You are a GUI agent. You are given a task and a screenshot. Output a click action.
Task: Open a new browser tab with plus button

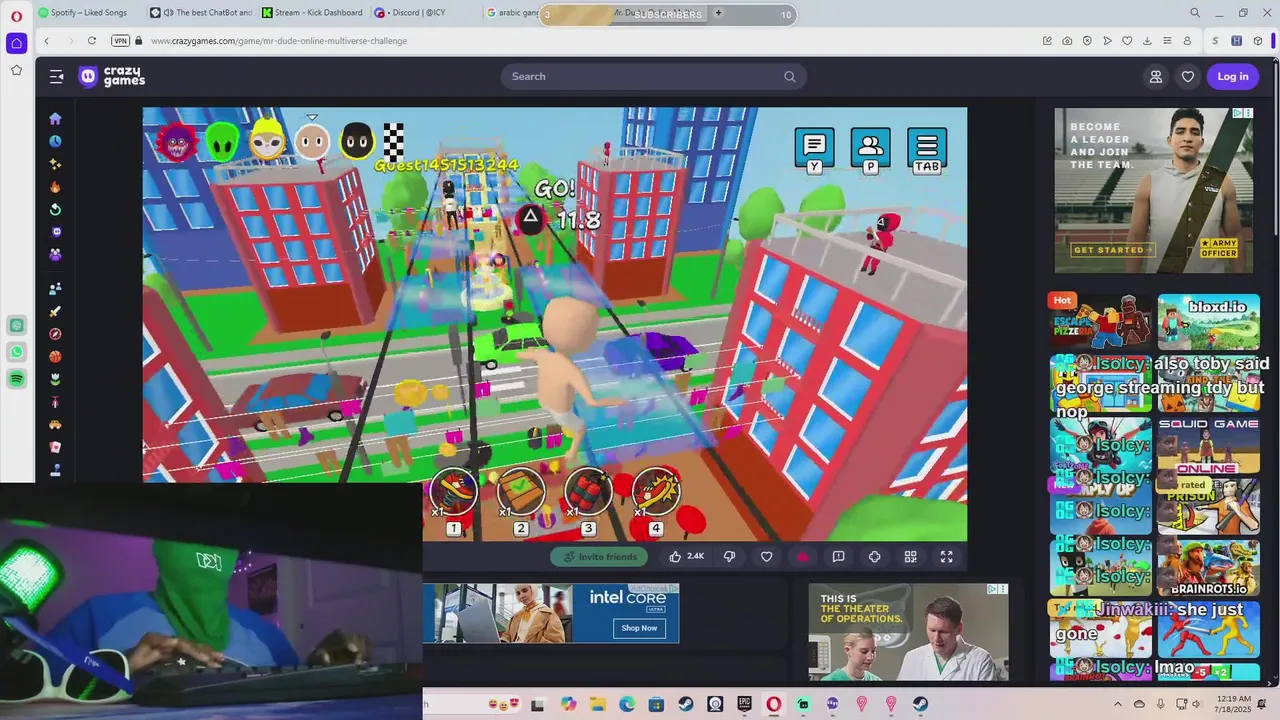click(x=718, y=13)
